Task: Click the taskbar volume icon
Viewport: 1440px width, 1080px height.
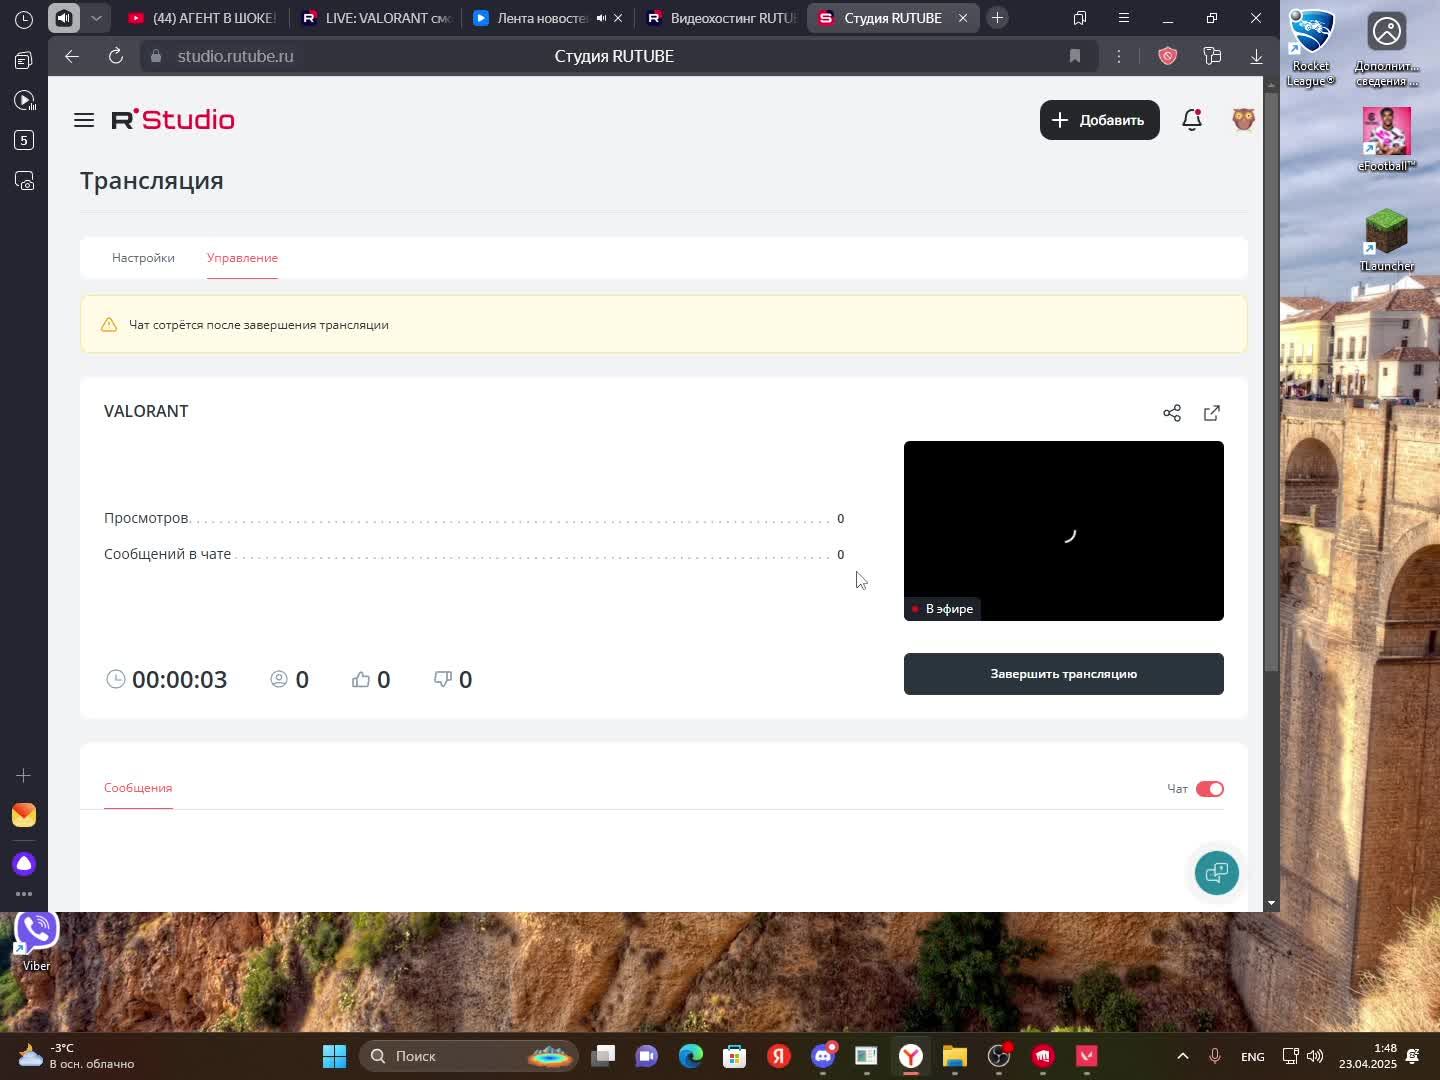Action: 1314,1056
